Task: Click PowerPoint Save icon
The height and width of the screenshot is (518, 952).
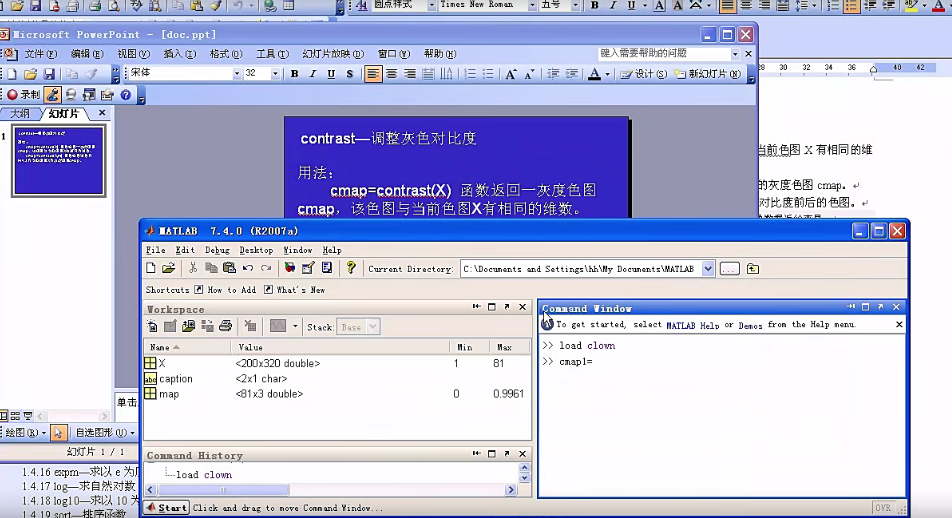Action: [49, 74]
